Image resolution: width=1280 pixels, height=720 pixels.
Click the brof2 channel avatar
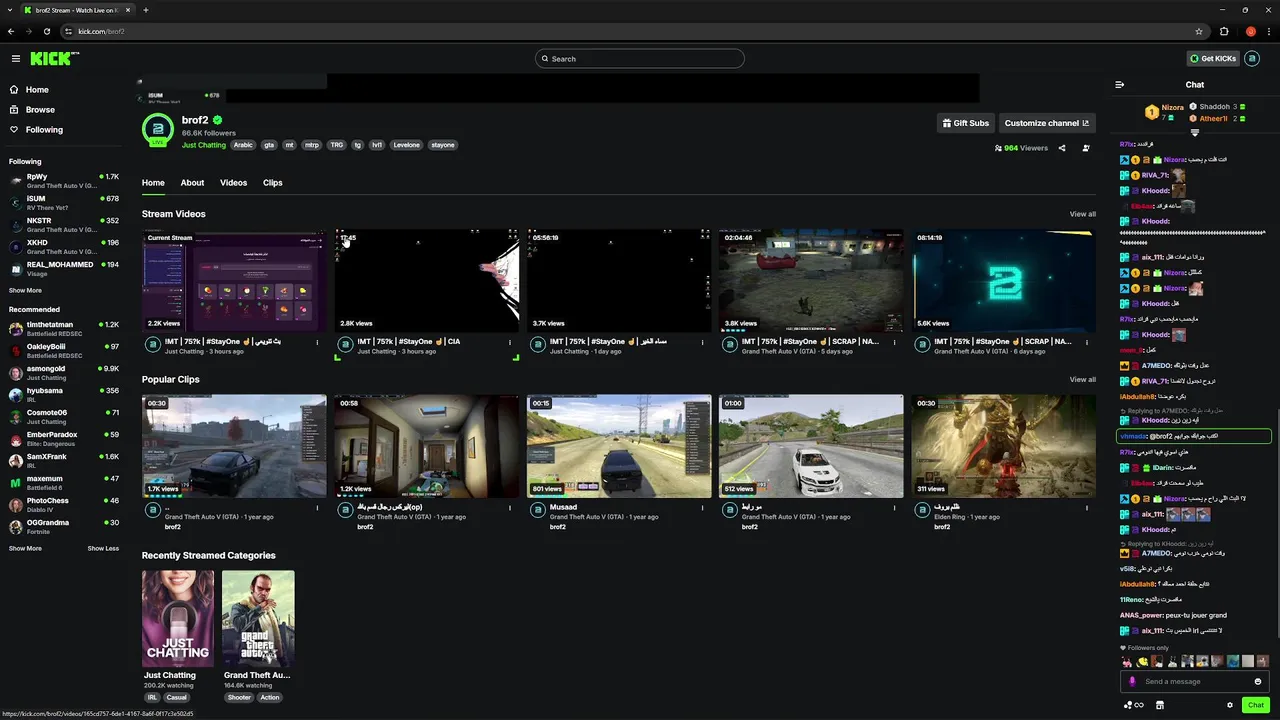pos(157,129)
